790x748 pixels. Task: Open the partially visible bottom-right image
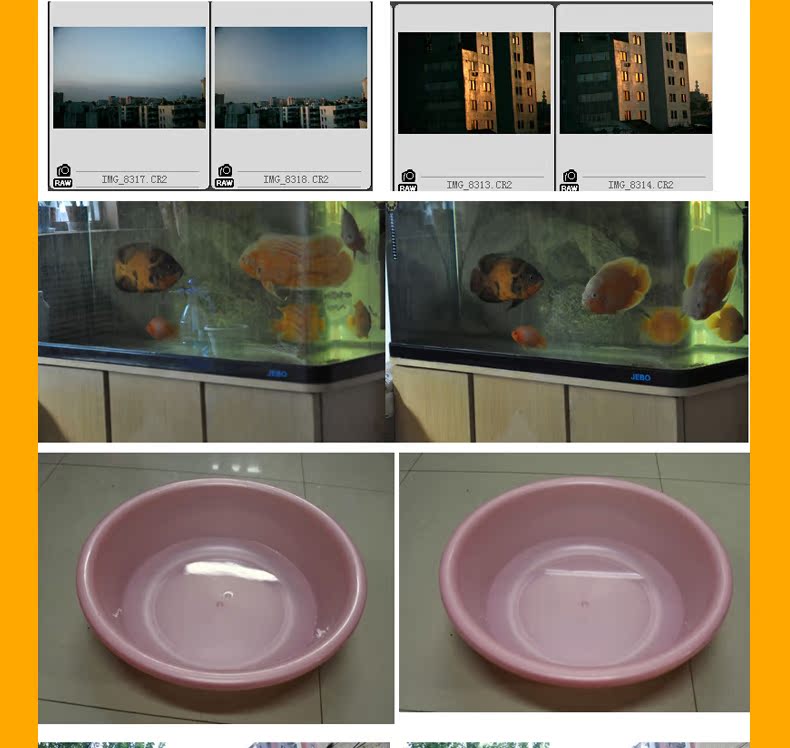pyautogui.click(x=578, y=745)
